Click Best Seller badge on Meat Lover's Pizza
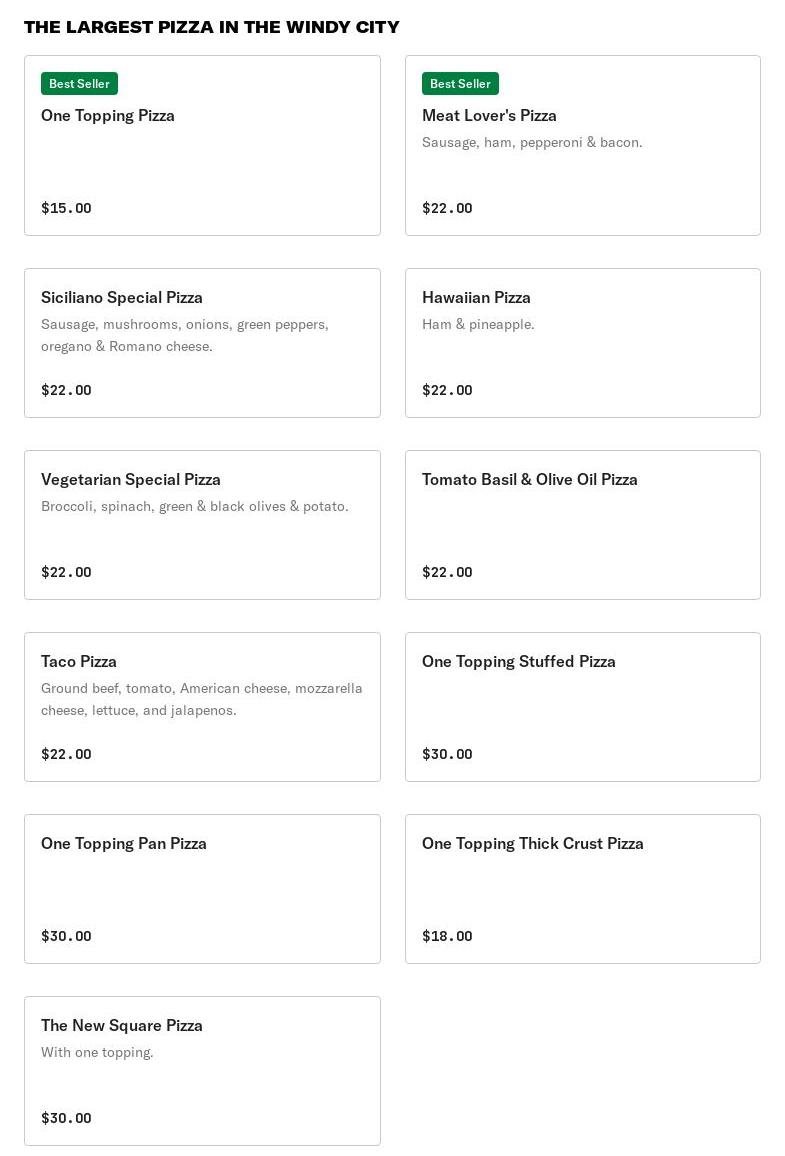785x1156 pixels. (460, 84)
